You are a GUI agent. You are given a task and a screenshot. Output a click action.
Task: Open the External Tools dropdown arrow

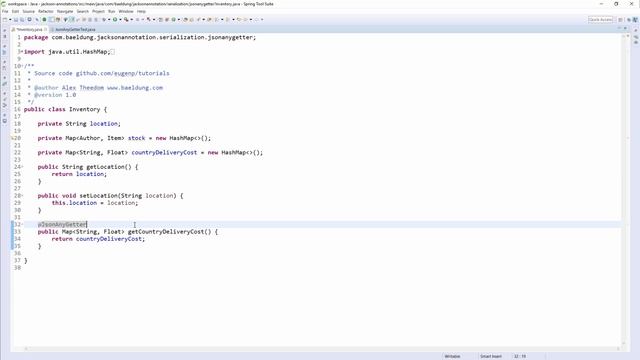[x=132, y=20]
